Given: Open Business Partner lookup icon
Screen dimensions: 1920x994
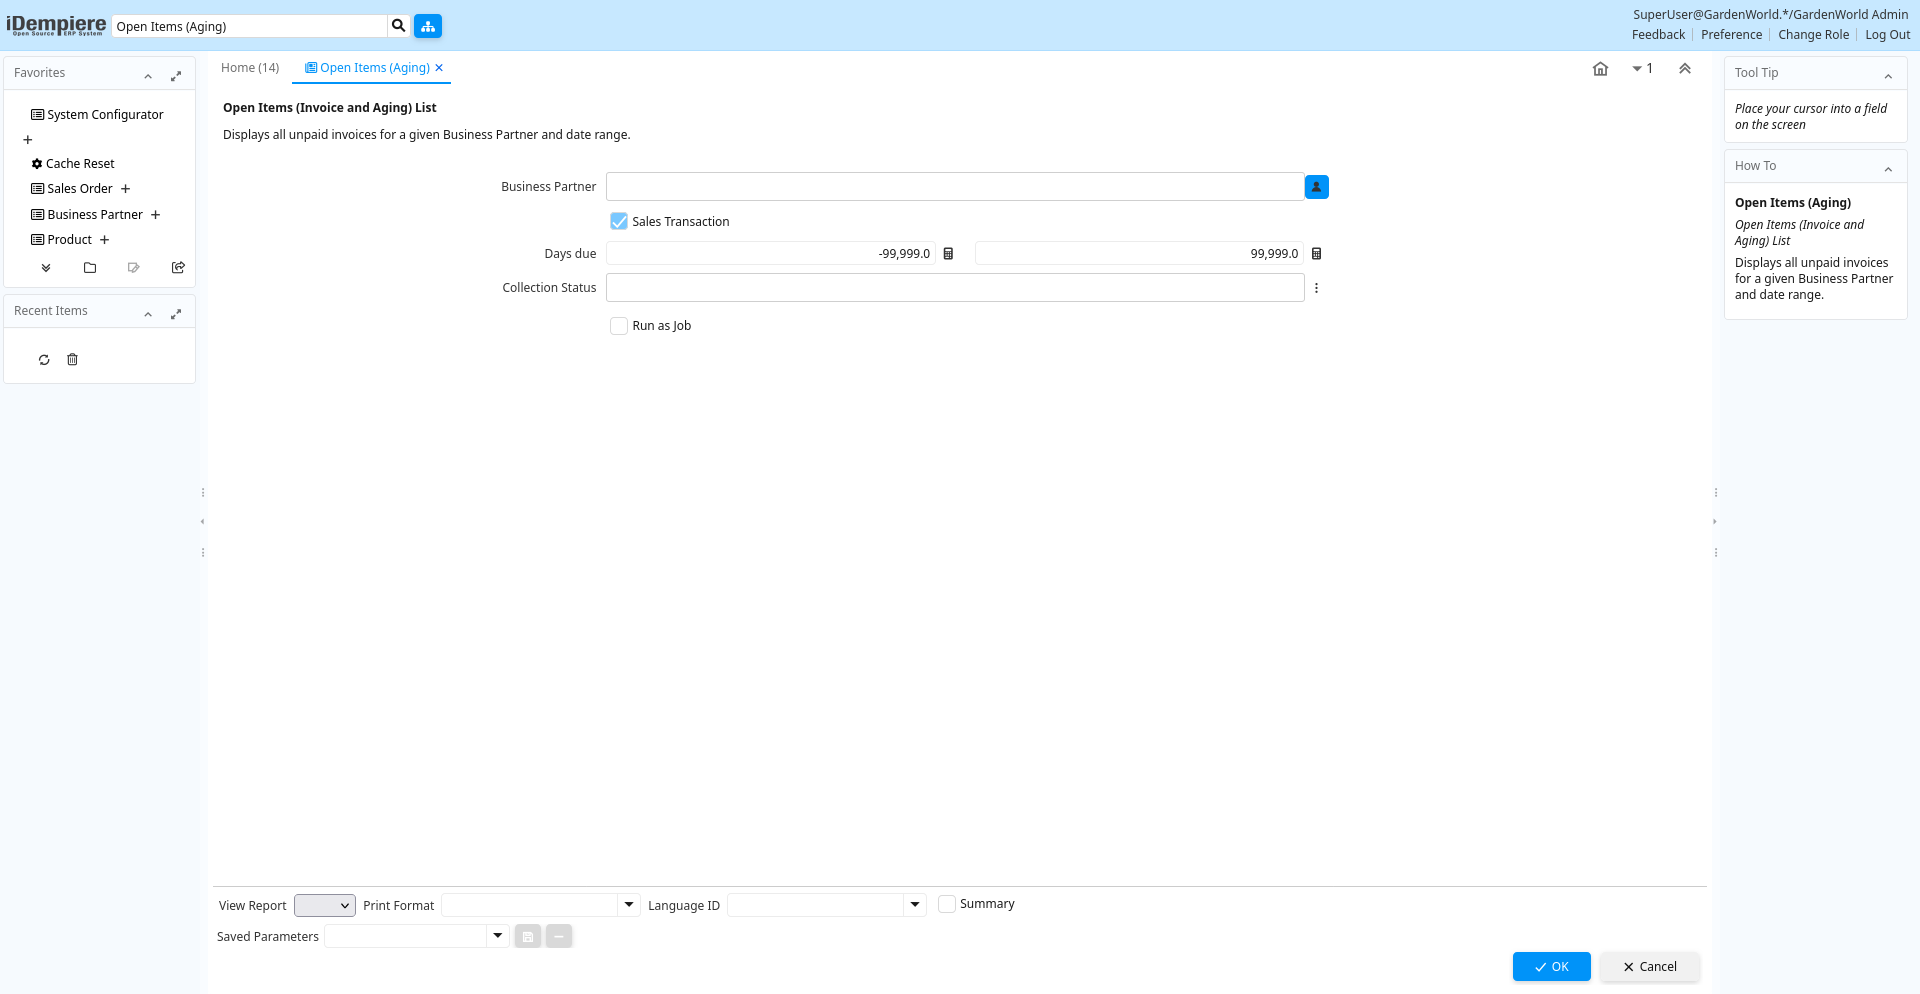Looking at the screenshot, I should click(x=1316, y=187).
